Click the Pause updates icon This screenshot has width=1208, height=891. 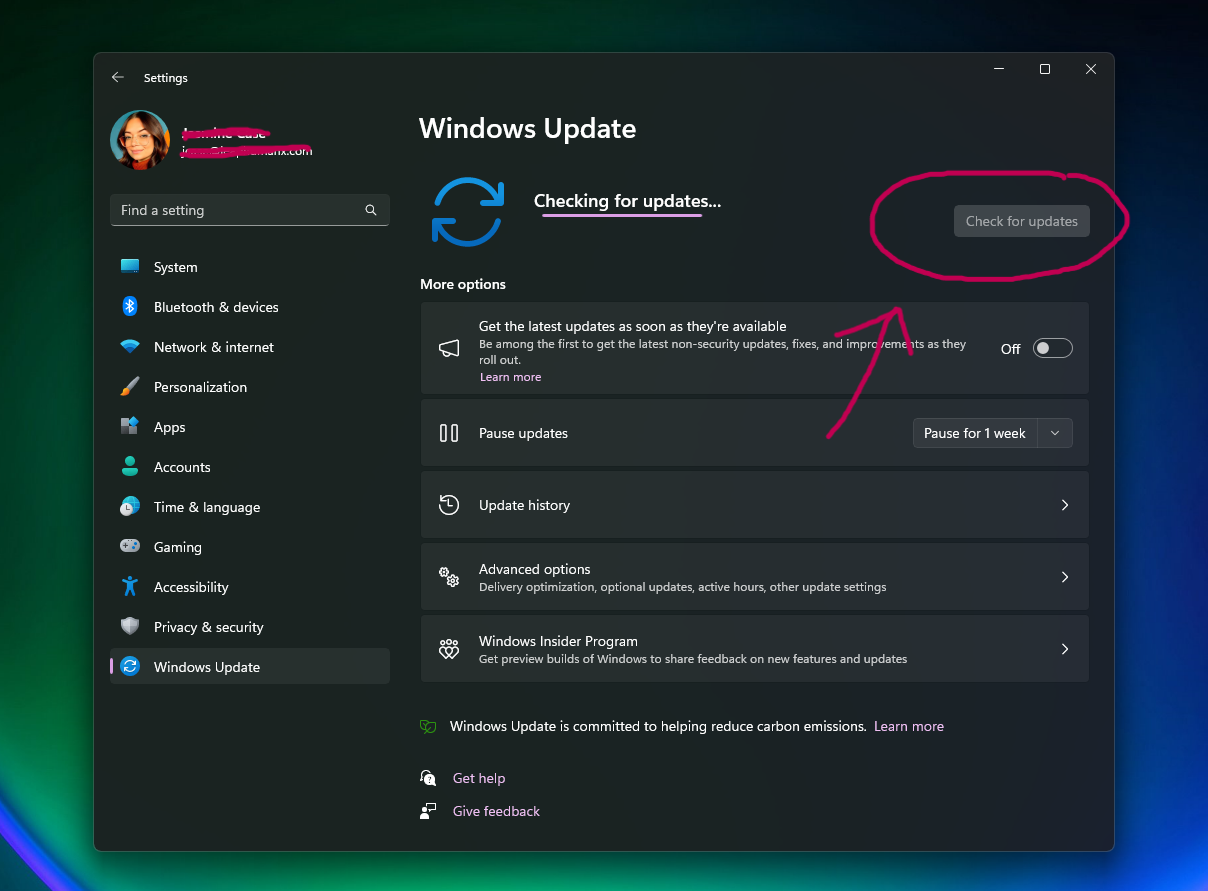click(449, 433)
